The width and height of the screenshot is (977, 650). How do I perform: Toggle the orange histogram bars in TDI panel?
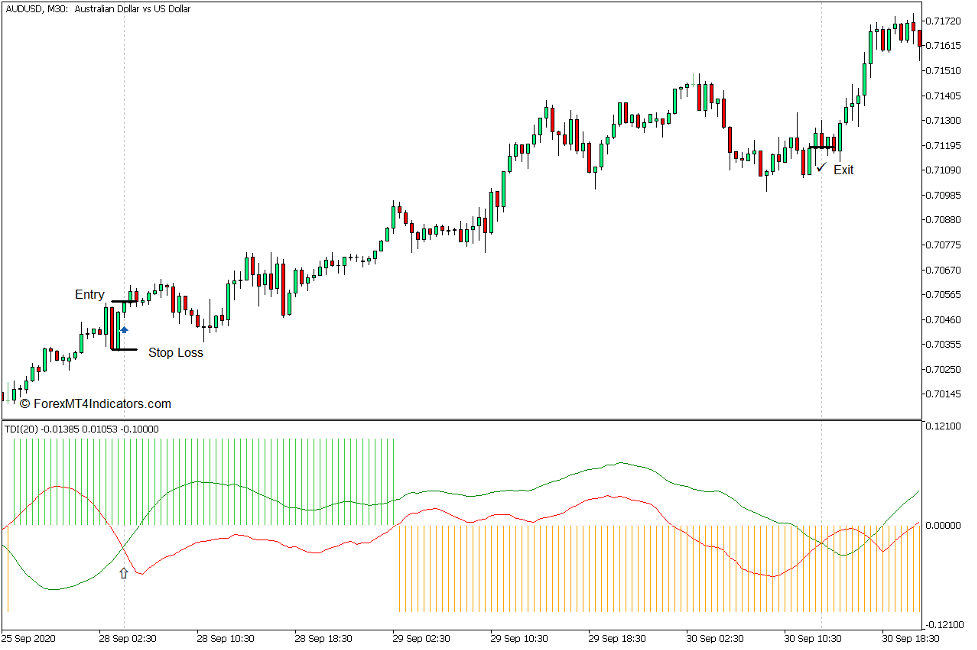point(550,580)
